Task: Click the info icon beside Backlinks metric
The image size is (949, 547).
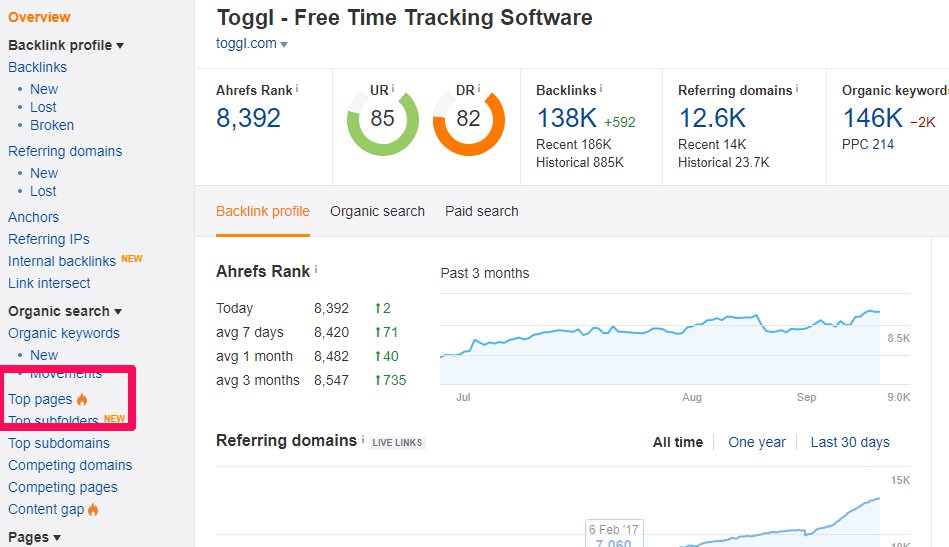Action: pyautogui.click(x=601, y=89)
